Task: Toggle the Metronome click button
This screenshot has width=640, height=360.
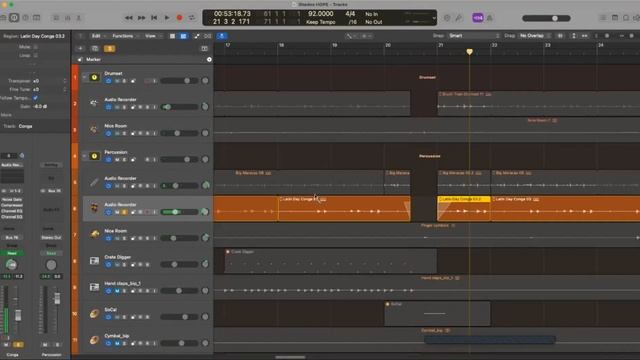Action: (489, 18)
